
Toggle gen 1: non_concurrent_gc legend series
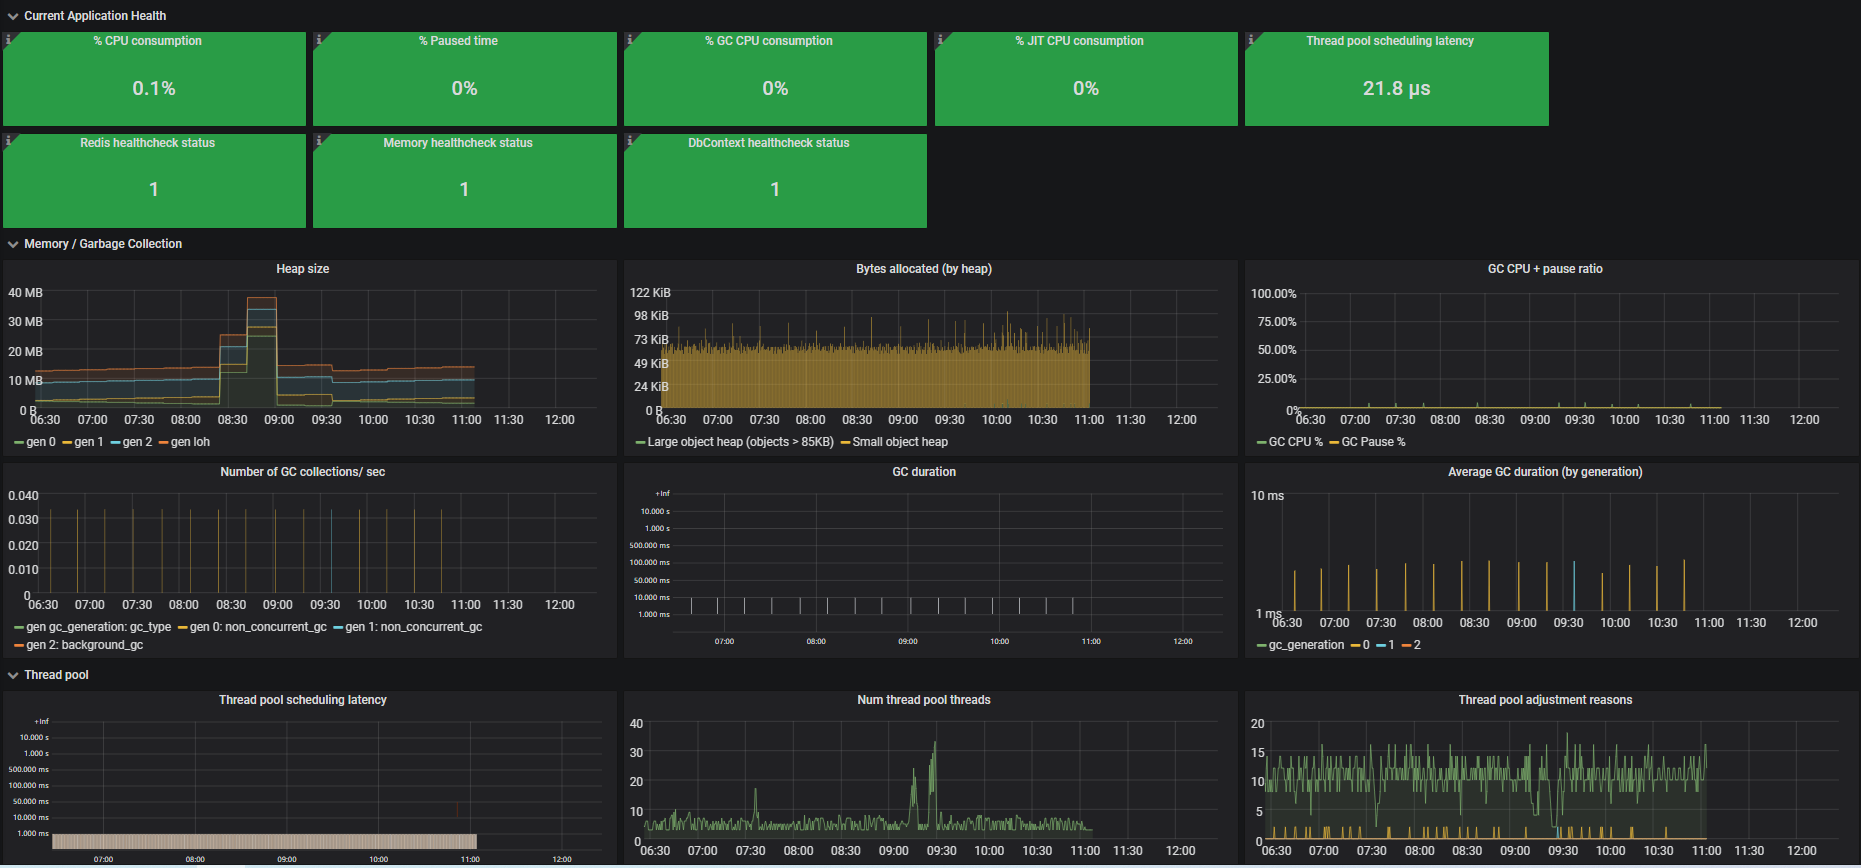coord(414,627)
